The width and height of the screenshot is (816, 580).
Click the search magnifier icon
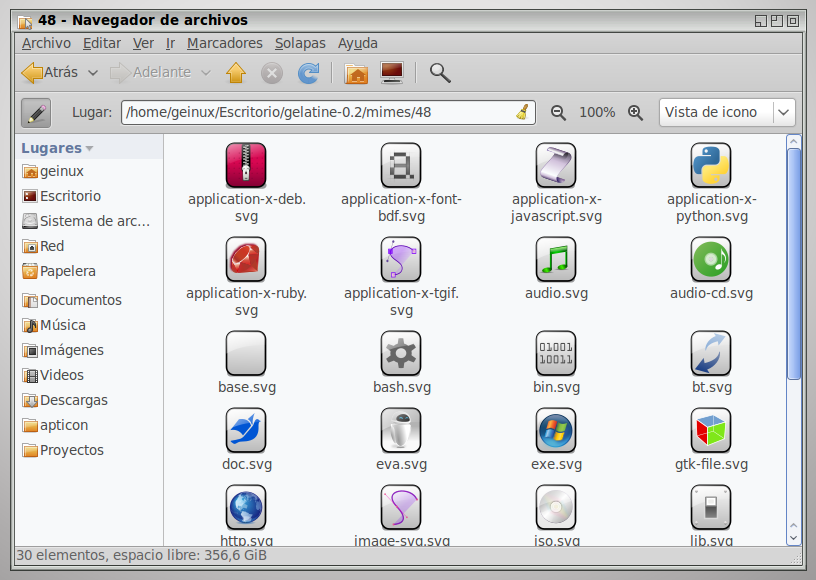pyautogui.click(x=440, y=73)
